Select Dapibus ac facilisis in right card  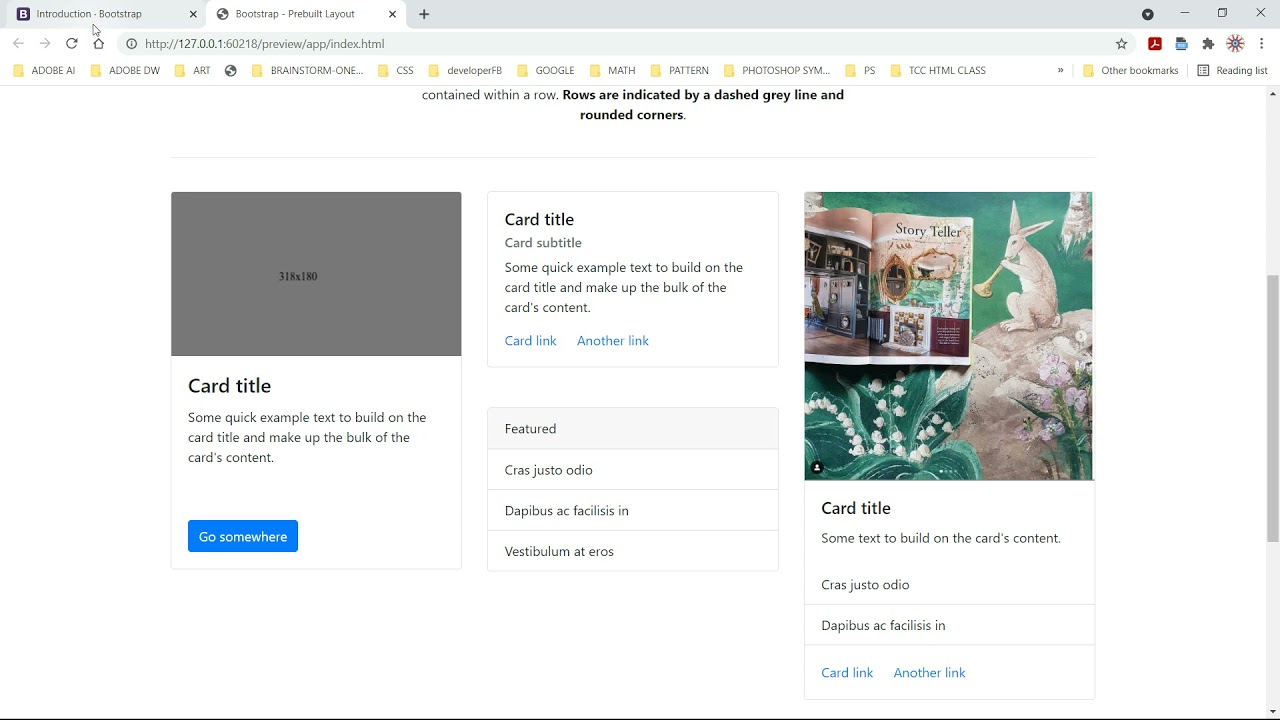point(949,626)
